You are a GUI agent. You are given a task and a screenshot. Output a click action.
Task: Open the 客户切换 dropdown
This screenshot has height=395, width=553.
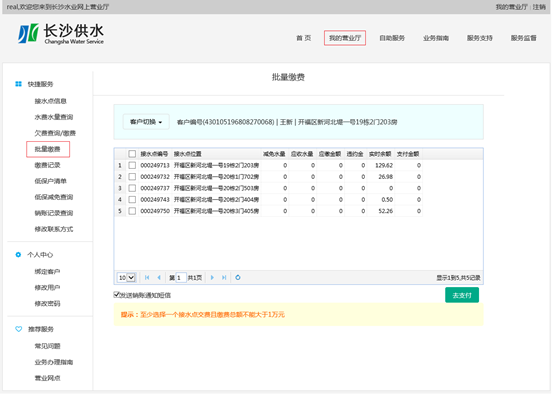(146, 122)
